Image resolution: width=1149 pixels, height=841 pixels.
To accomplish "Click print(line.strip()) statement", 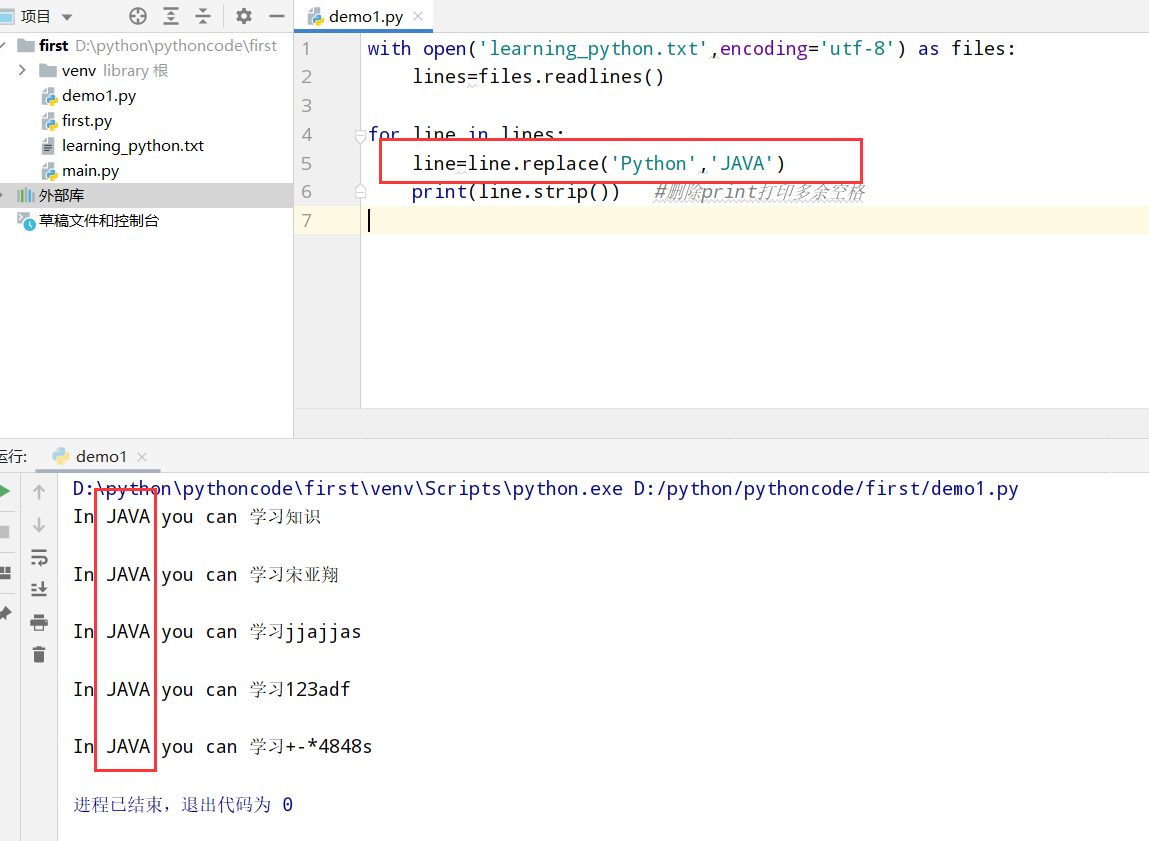I will [515, 192].
